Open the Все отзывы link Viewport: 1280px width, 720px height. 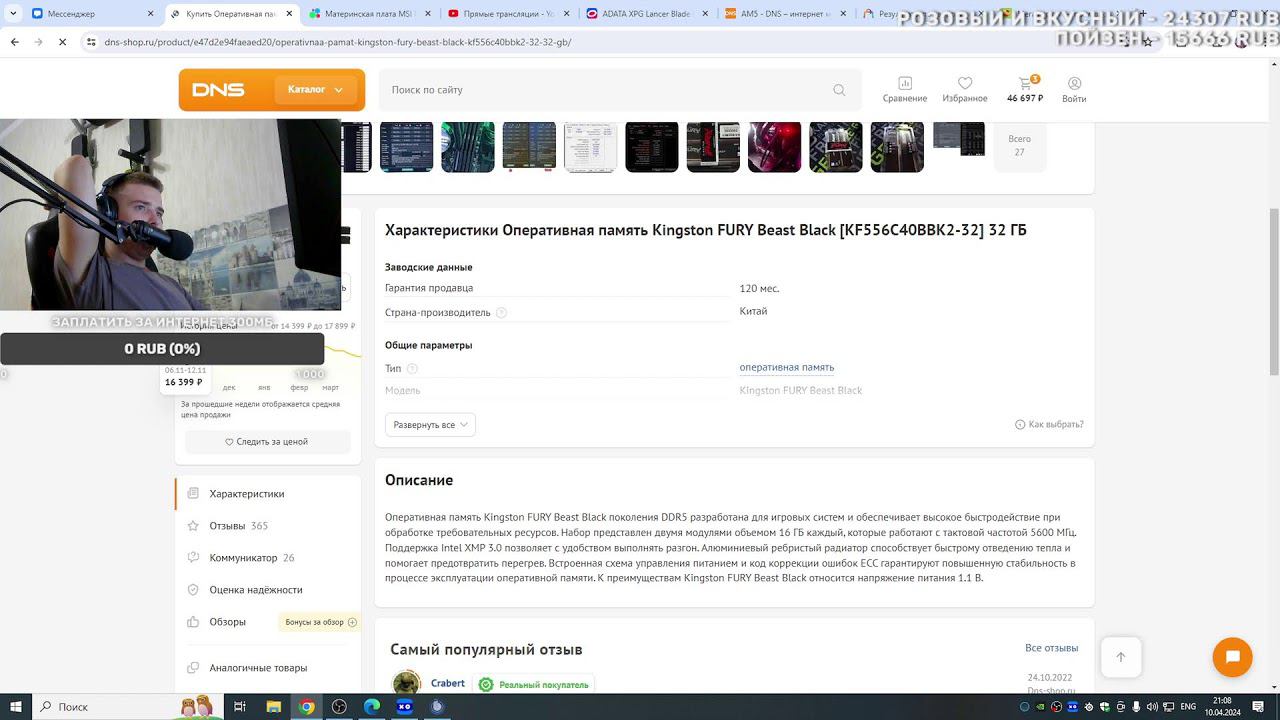pos(1051,648)
